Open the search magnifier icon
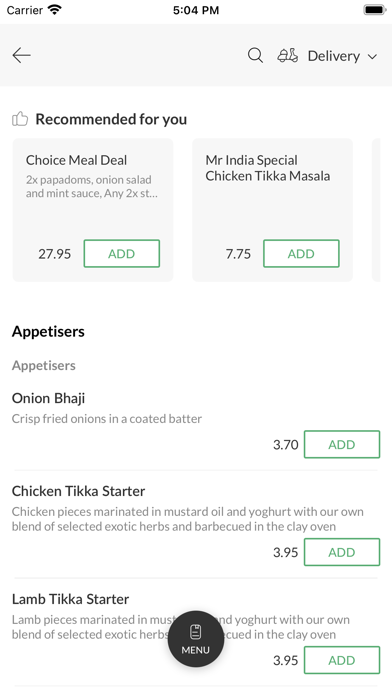The width and height of the screenshot is (392, 696). pos(255,55)
